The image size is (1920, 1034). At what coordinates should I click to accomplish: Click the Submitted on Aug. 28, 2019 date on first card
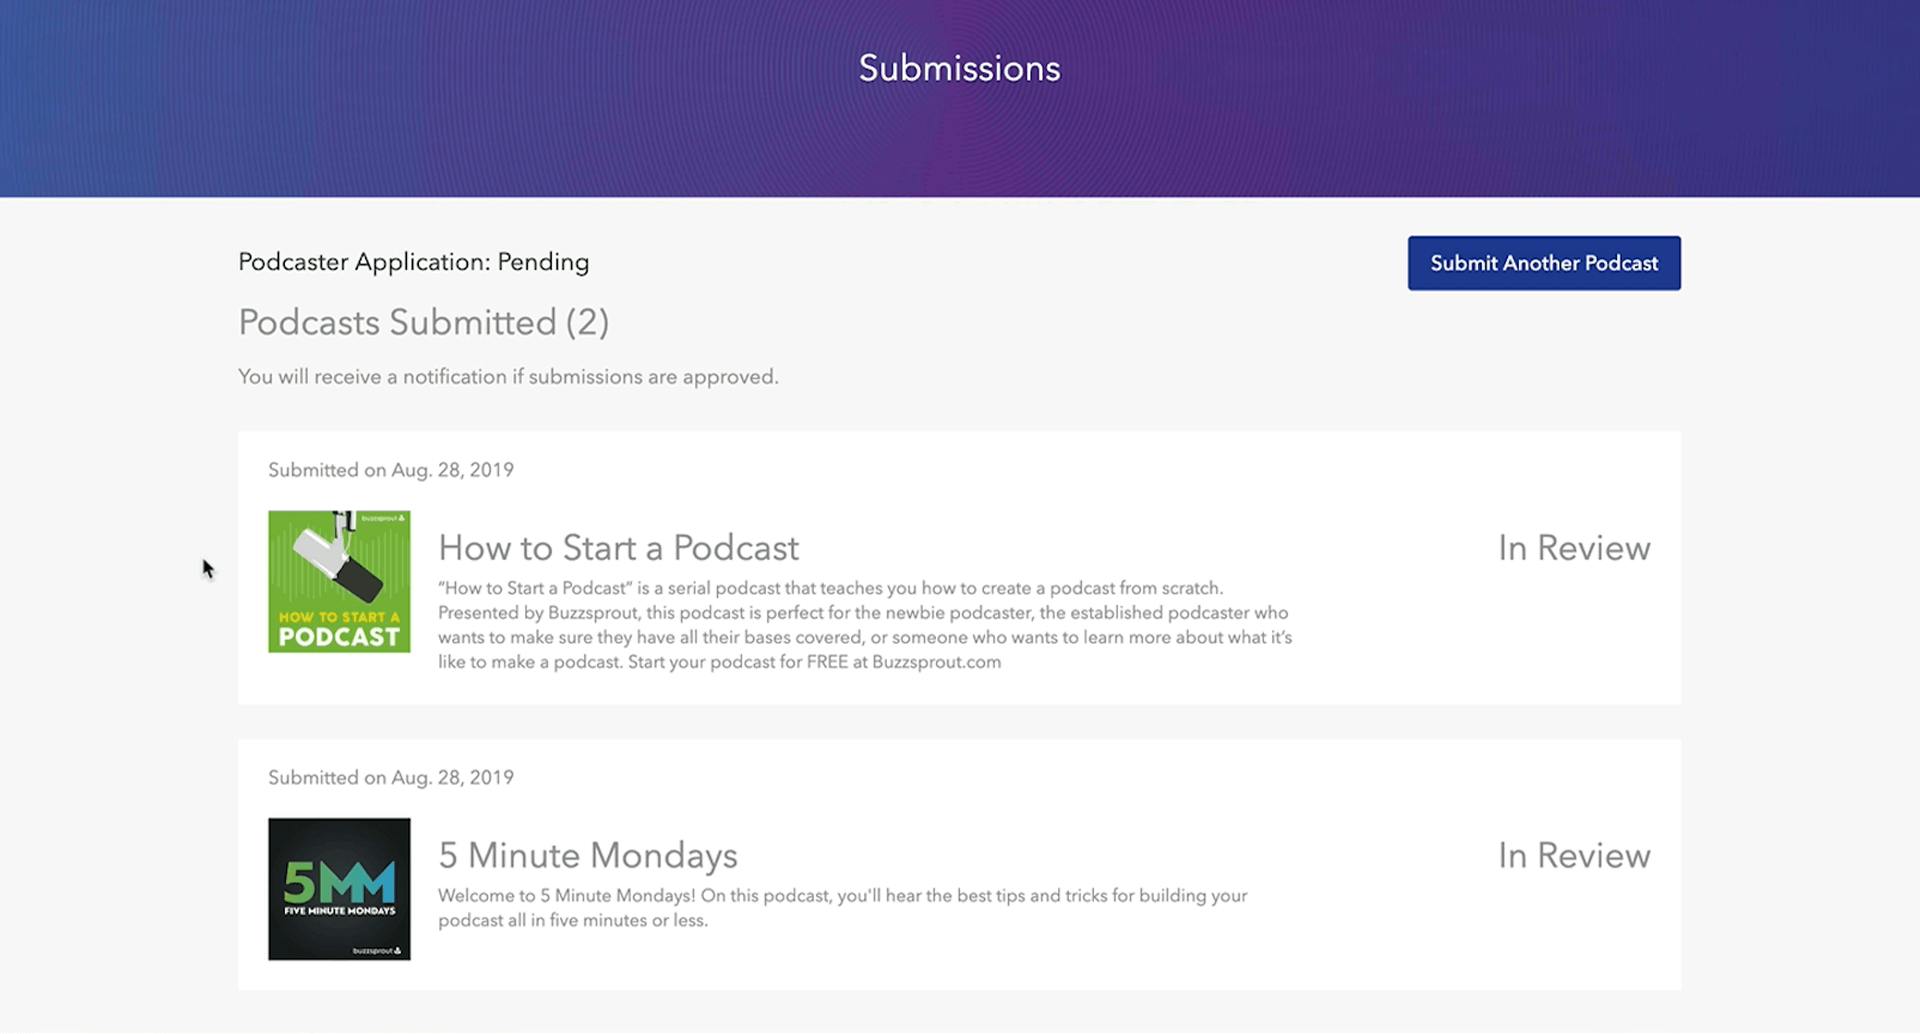390,469
